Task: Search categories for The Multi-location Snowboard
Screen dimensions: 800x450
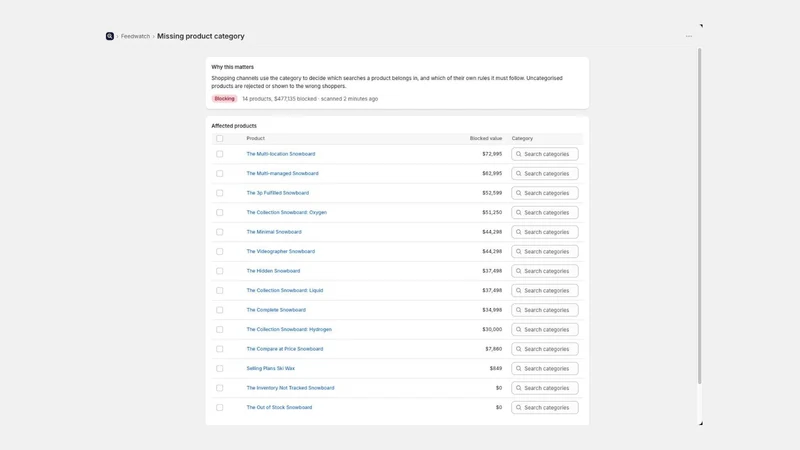Action: [544, 154]
